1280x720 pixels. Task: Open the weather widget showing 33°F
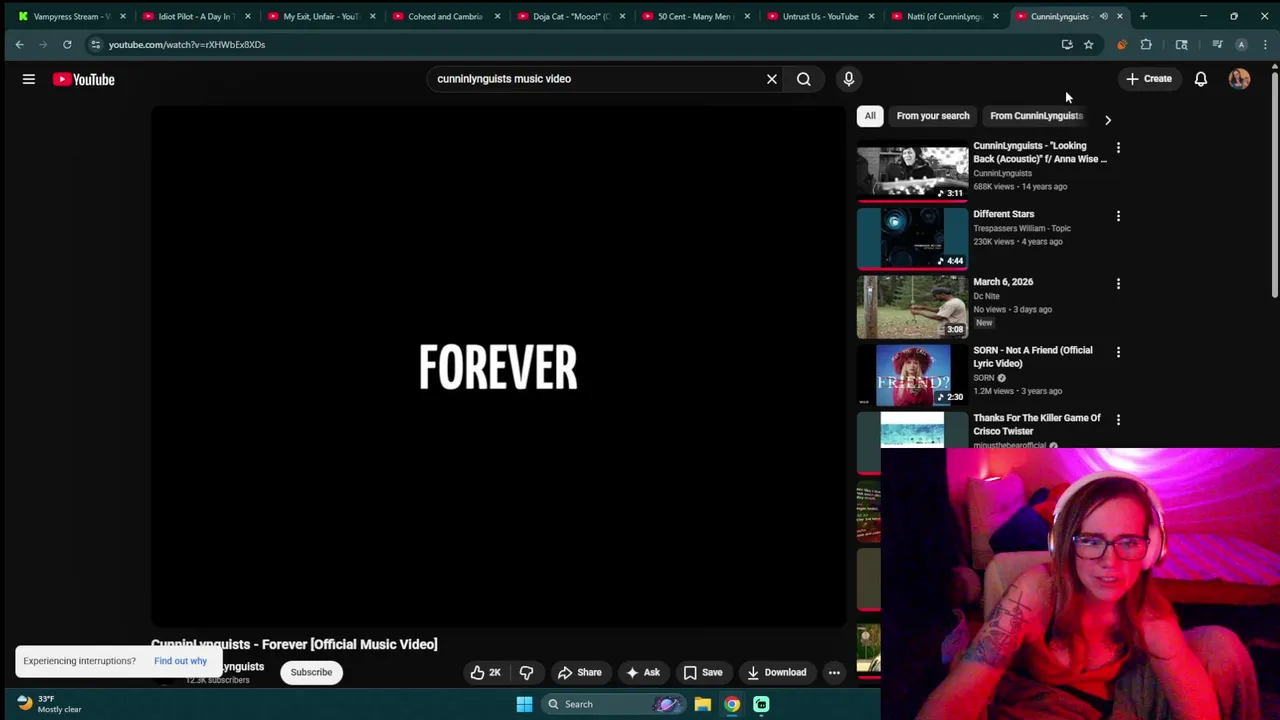point(47,704)
